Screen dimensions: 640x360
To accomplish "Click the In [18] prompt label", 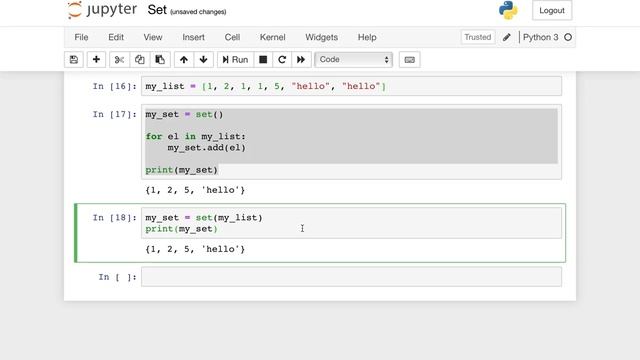I will pos(114,218).
